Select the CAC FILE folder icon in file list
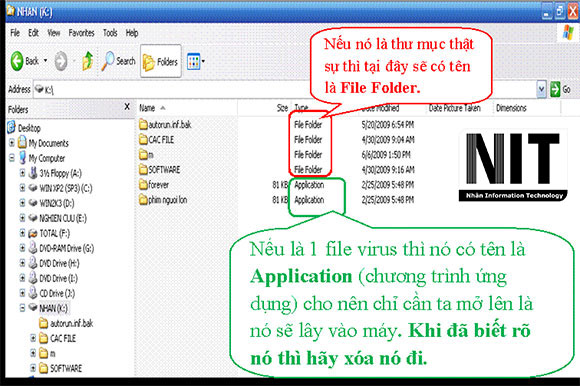Screen dimensions: 580x386 click(143, 139)
